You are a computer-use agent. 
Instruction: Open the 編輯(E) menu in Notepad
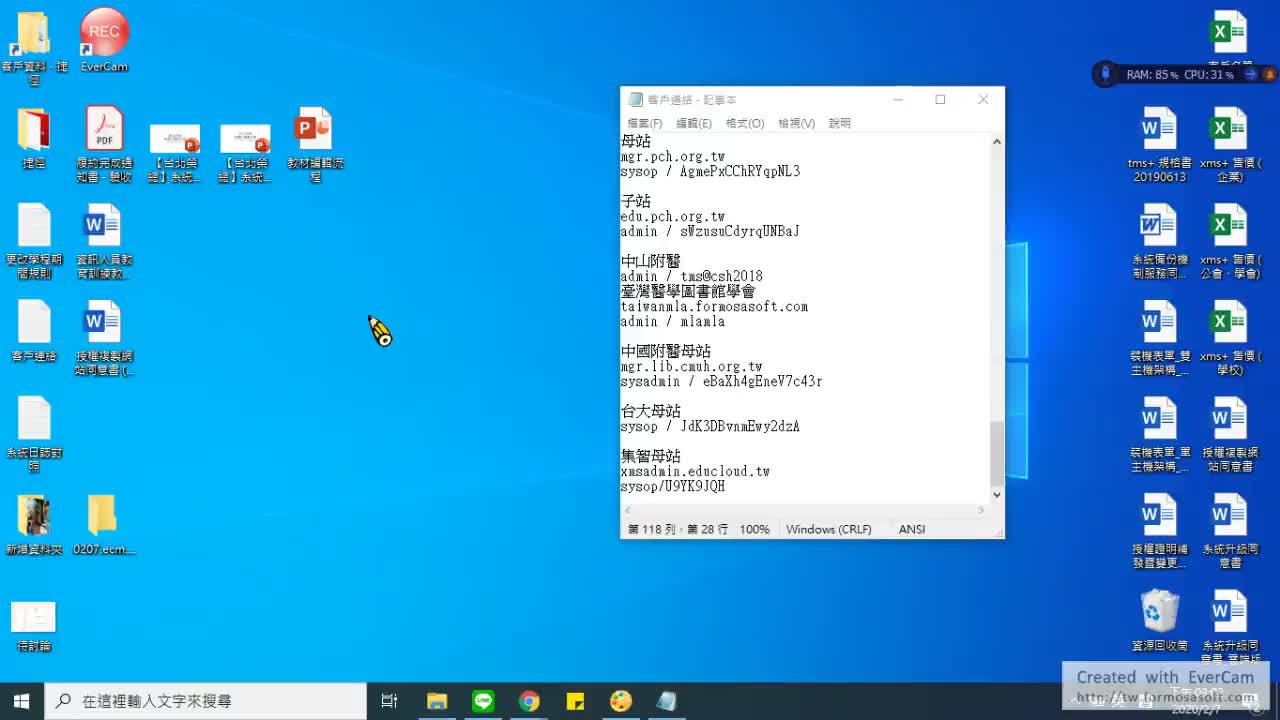click(x=693, y=123)
